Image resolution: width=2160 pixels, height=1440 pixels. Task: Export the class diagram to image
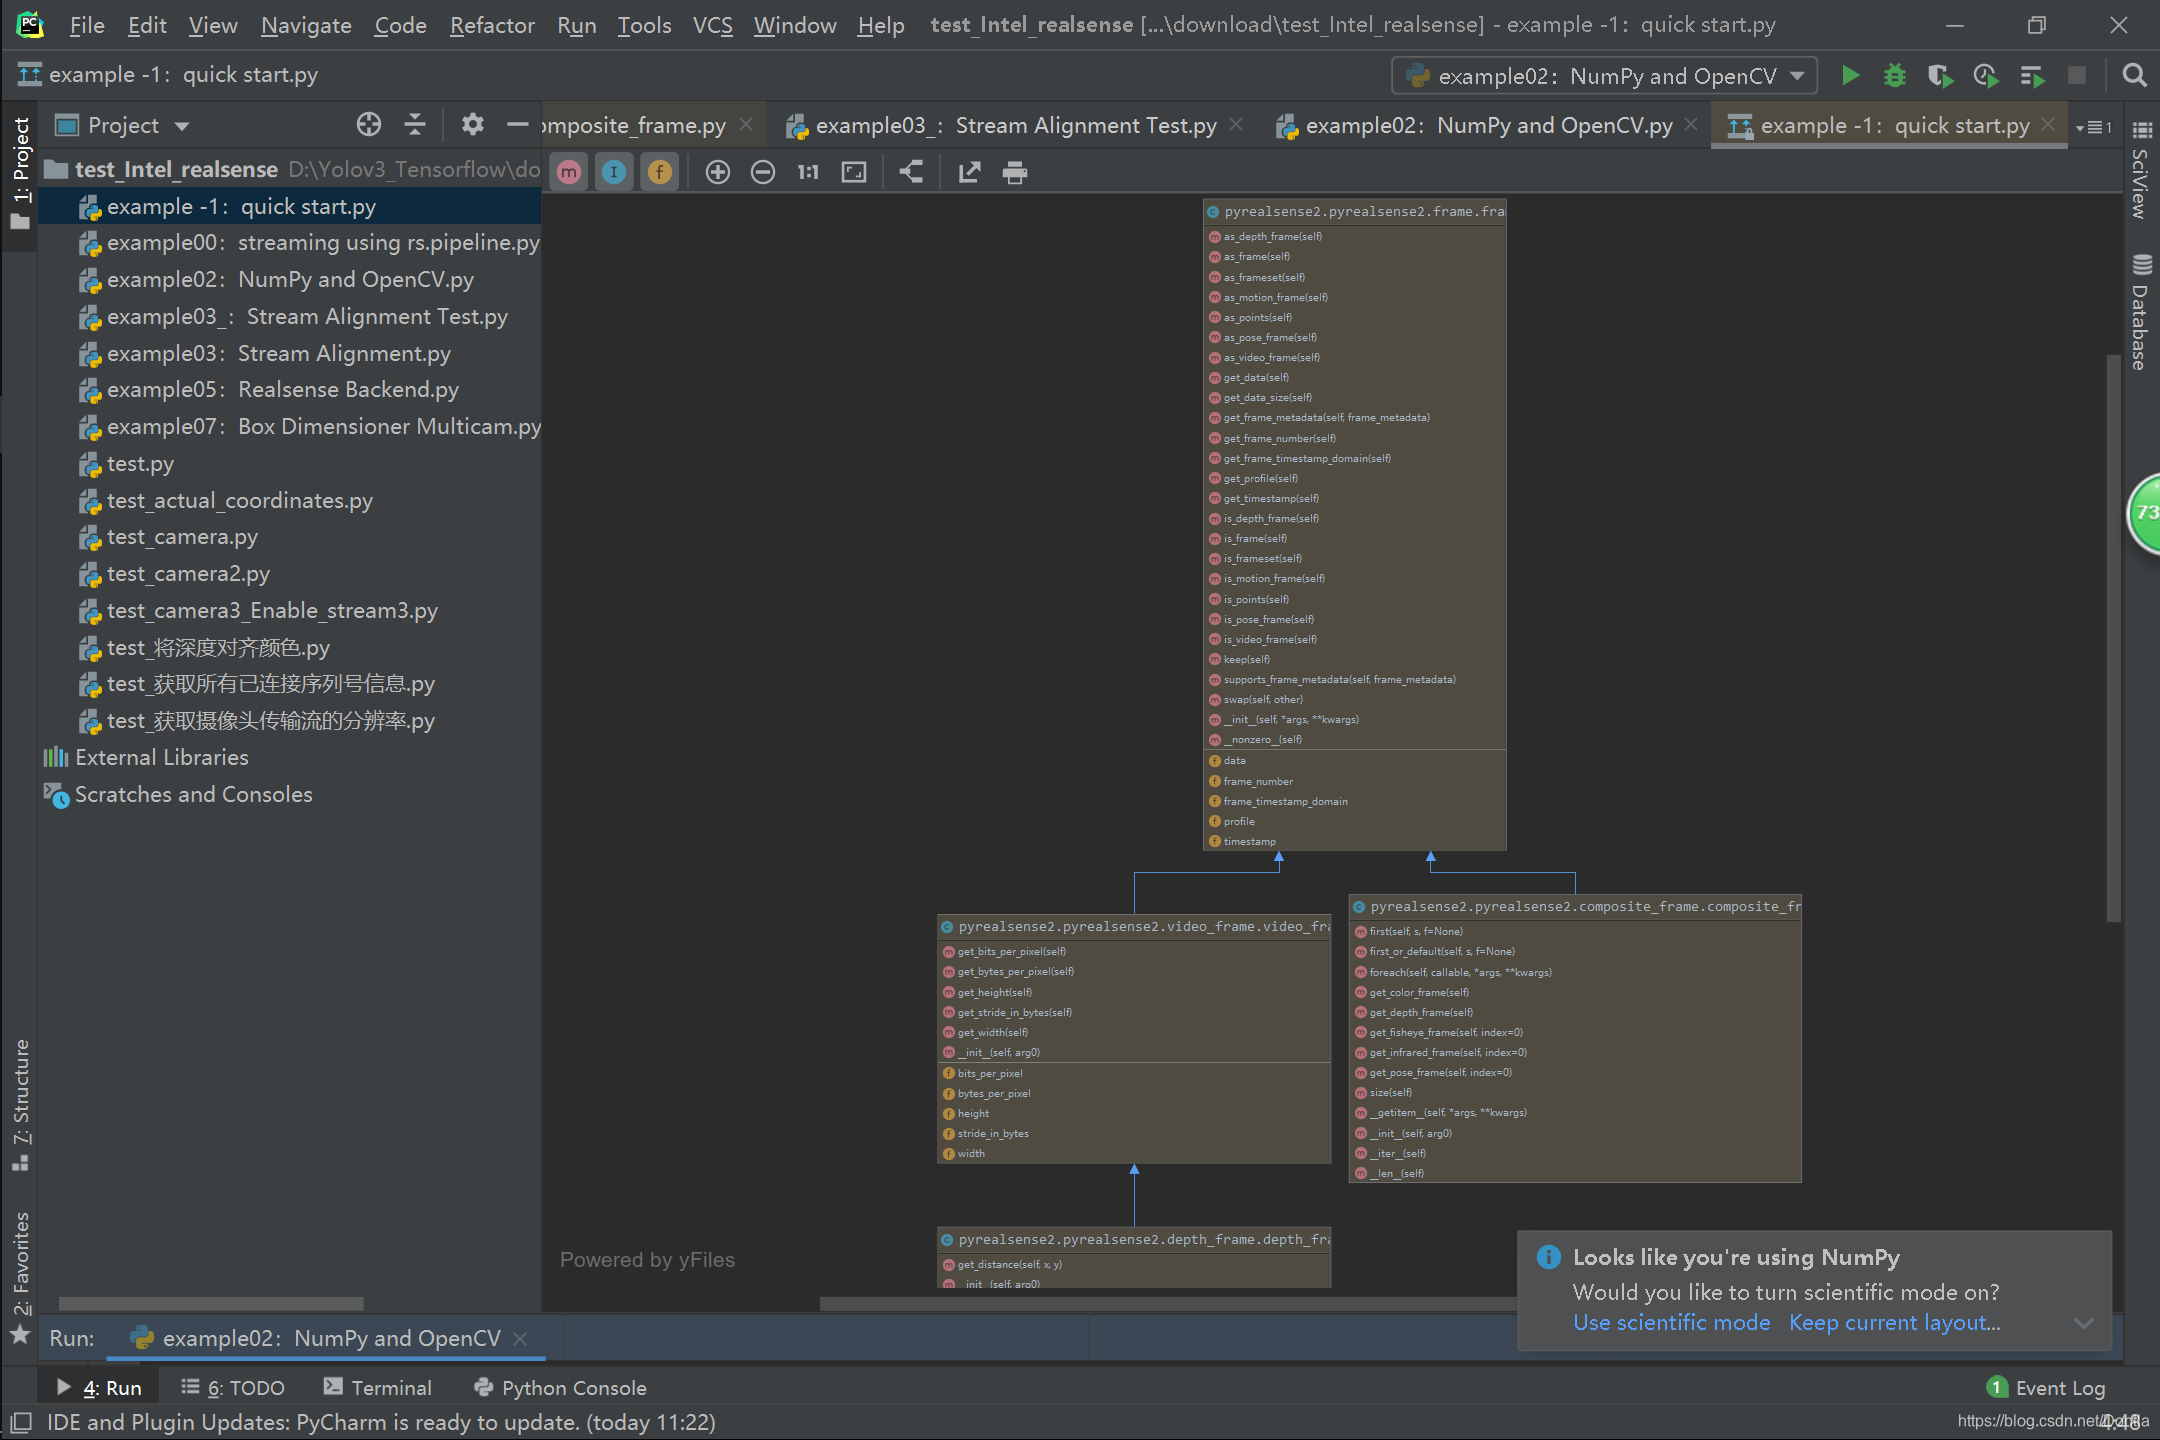(x=968, y=171)
